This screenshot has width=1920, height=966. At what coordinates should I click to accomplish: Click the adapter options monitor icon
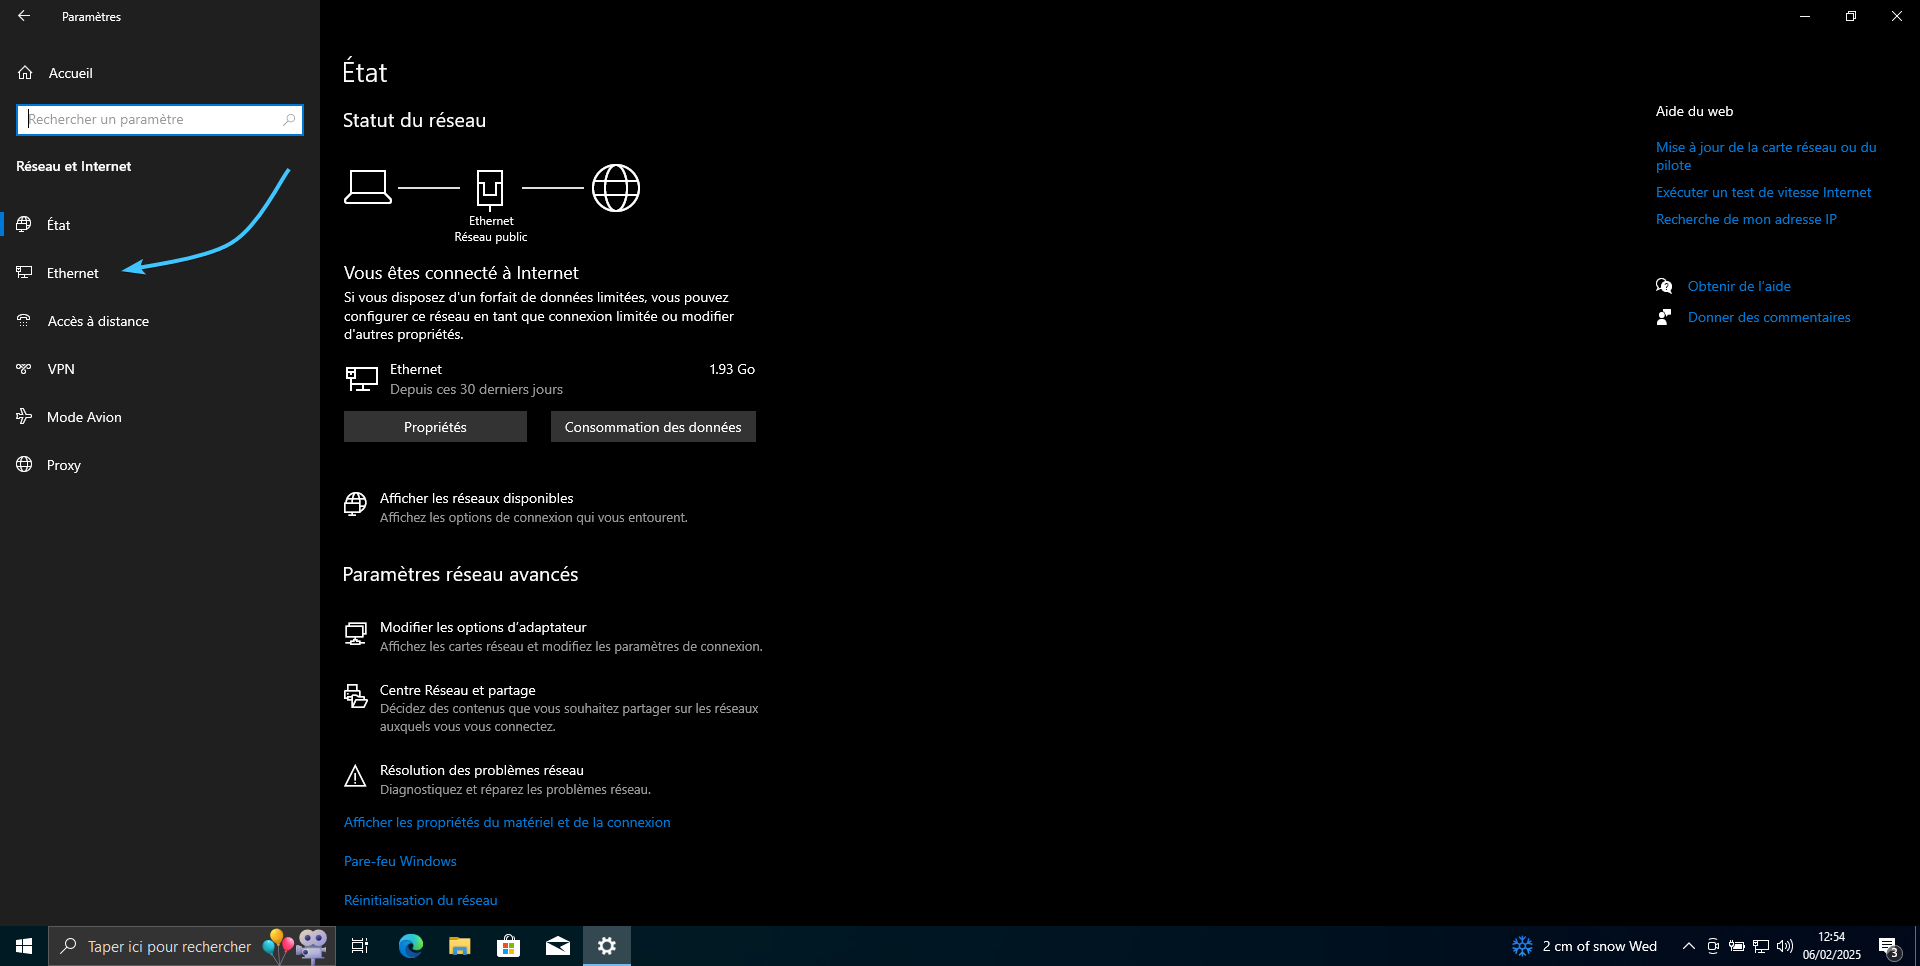pos(355,634)
